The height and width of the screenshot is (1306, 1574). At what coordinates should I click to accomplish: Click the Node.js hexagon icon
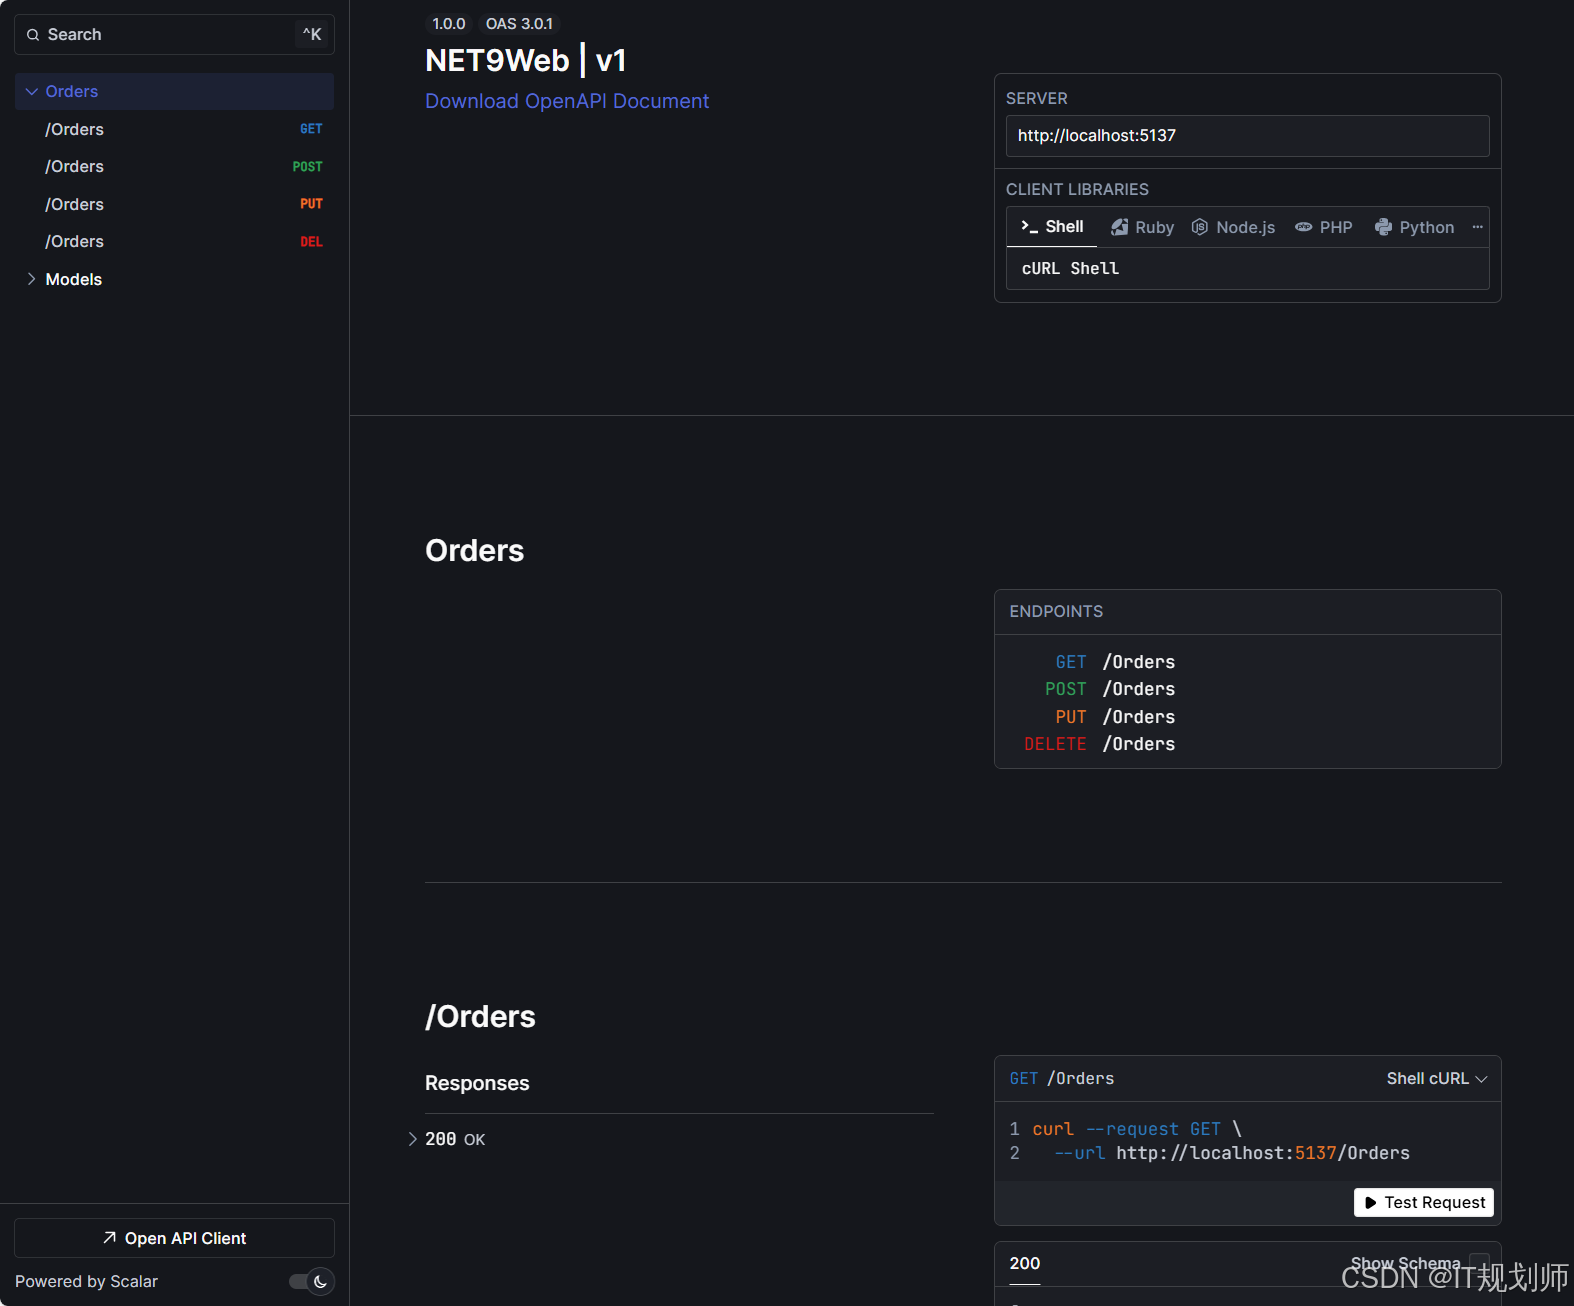coord(1200,227)
